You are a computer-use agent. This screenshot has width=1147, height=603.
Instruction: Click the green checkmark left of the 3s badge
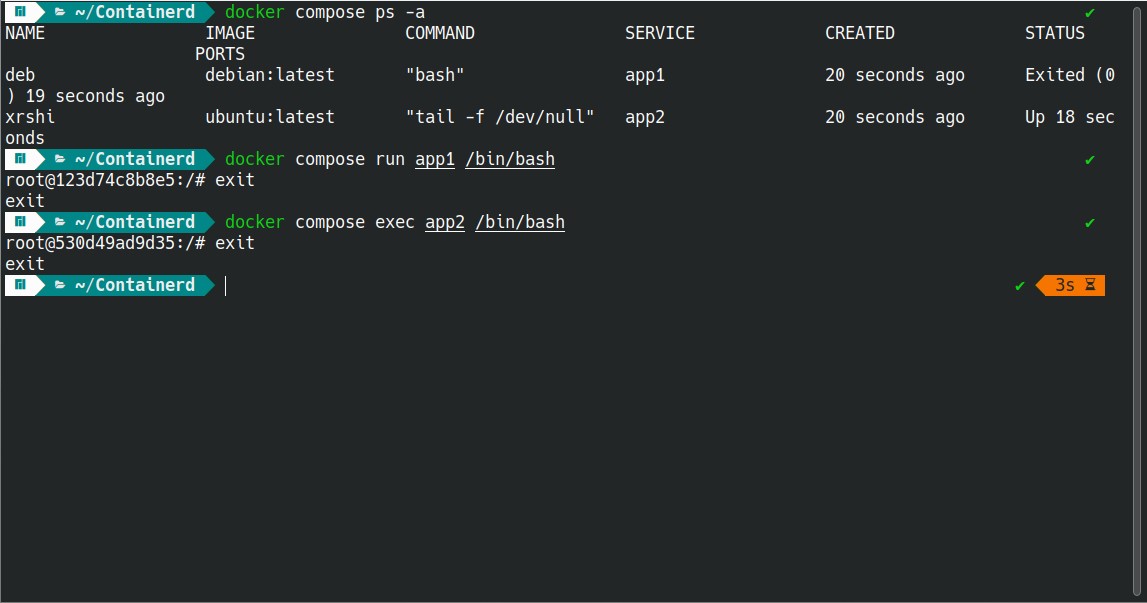(x=1020, y=286)
